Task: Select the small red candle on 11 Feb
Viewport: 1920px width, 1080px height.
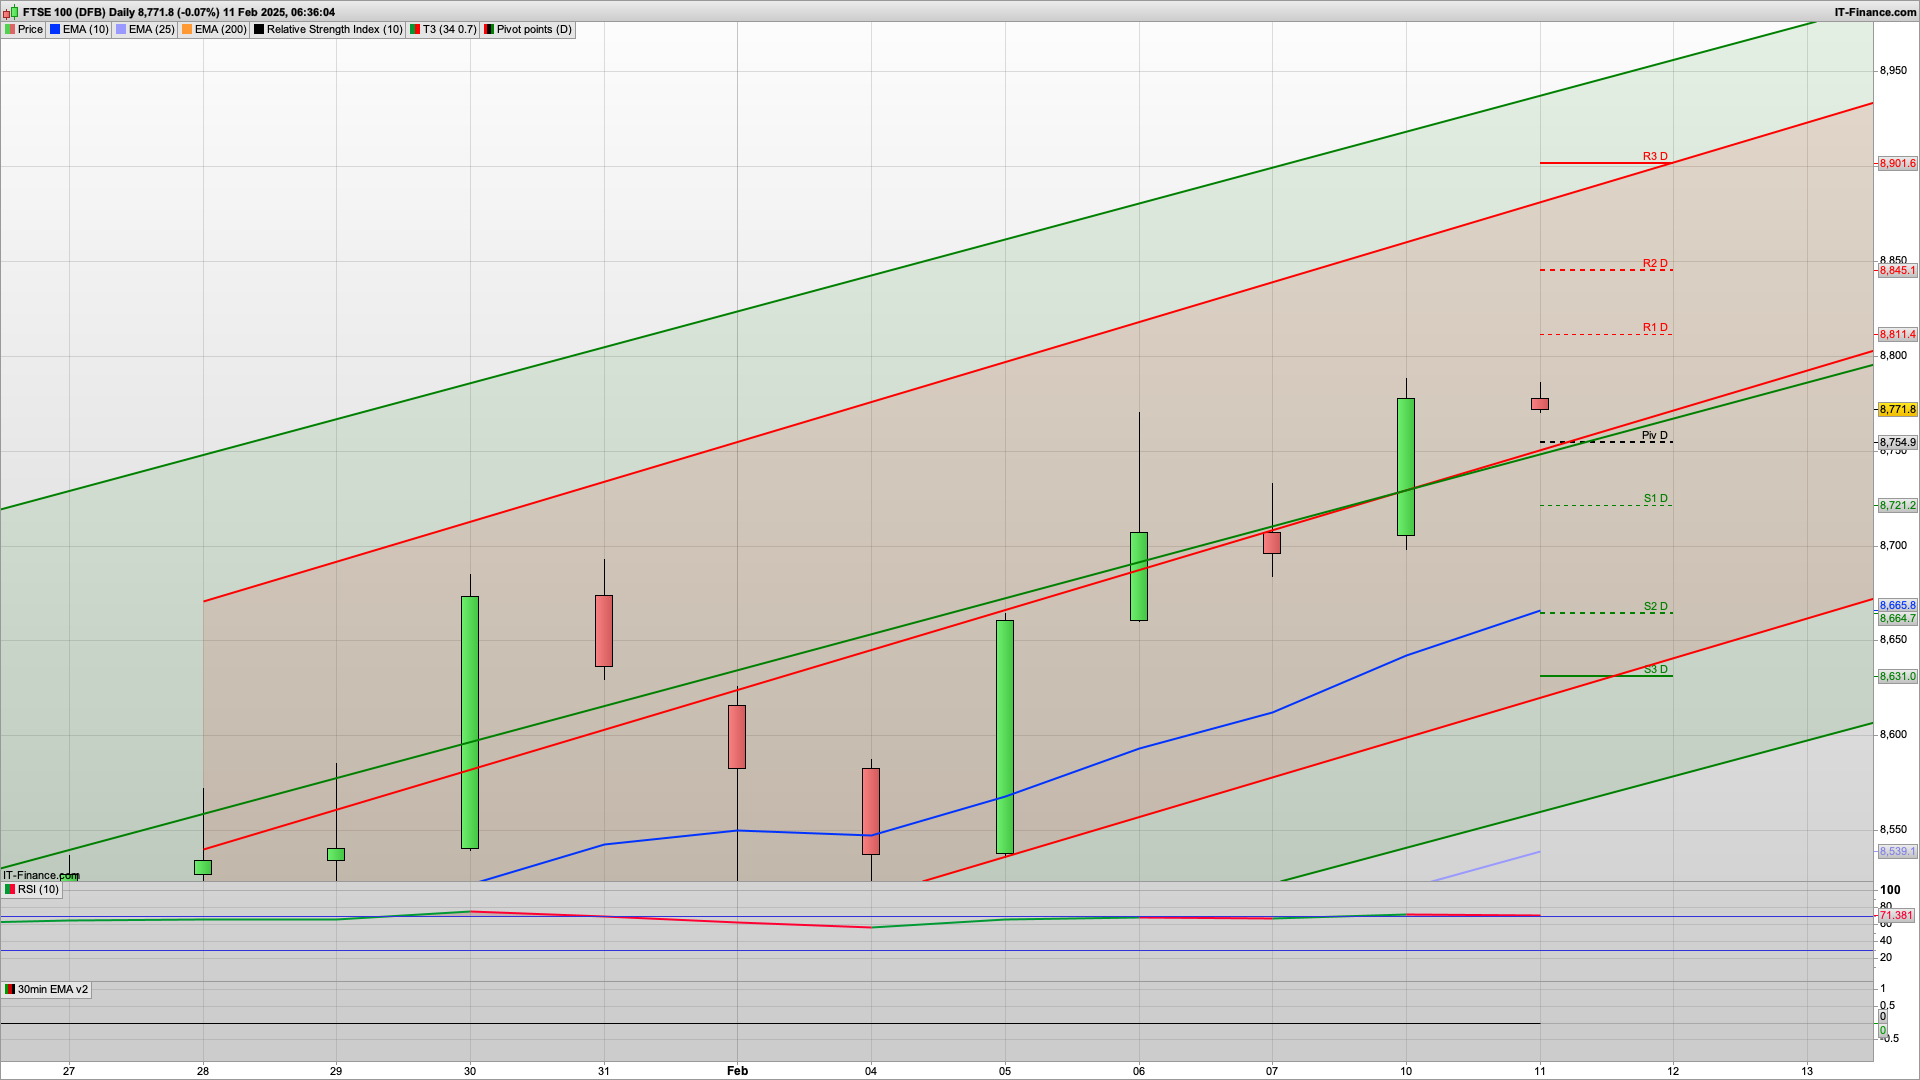Action: coord(1540,404)
